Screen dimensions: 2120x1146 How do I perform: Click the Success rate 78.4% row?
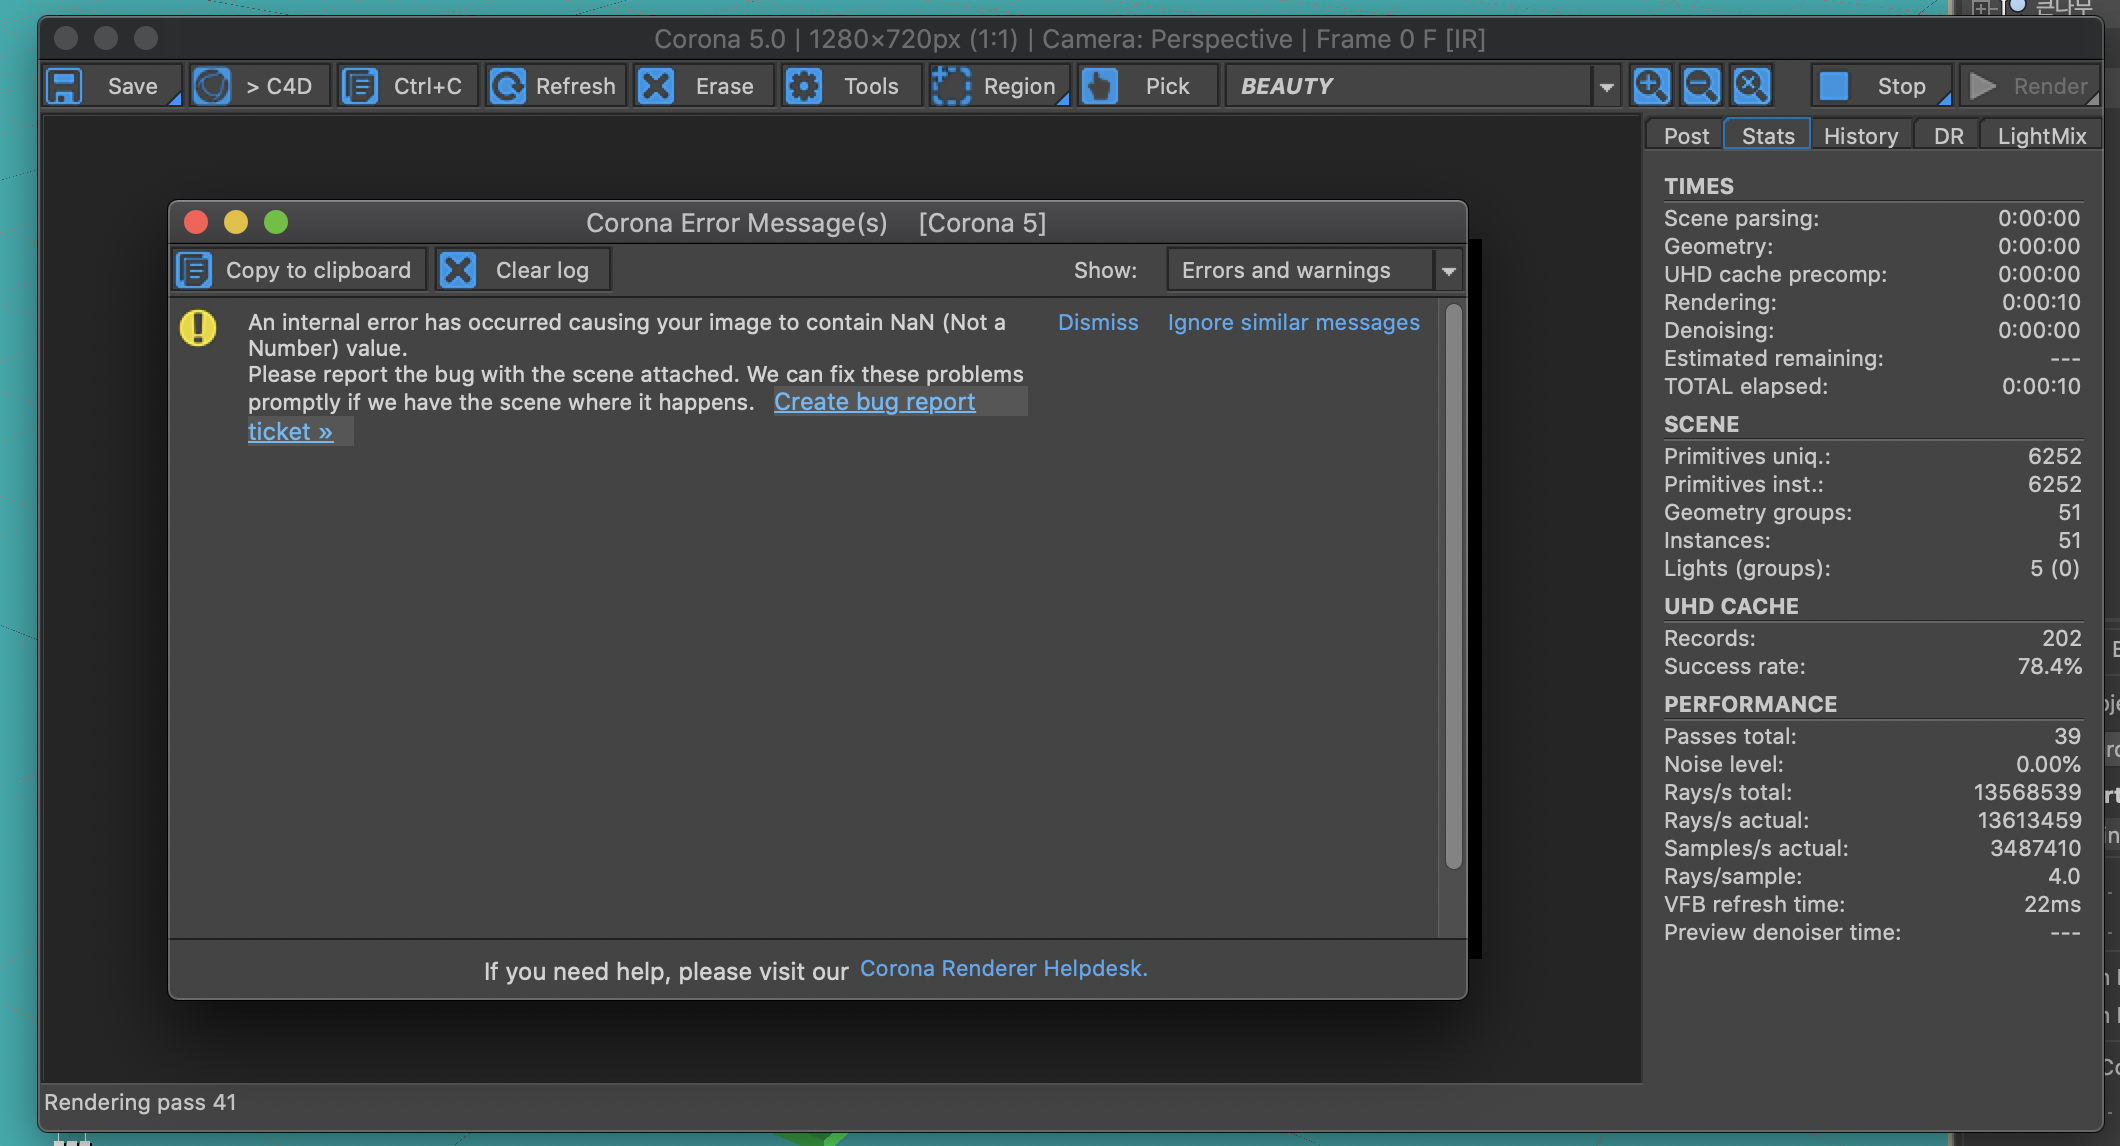(1872, 666)
